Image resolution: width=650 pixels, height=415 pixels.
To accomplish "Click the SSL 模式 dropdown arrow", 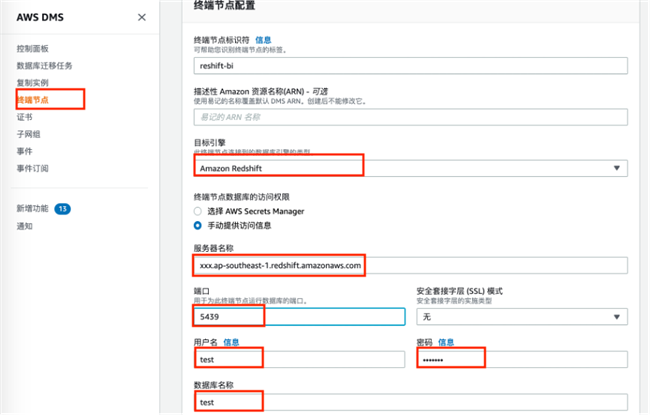I will point(617,317).
